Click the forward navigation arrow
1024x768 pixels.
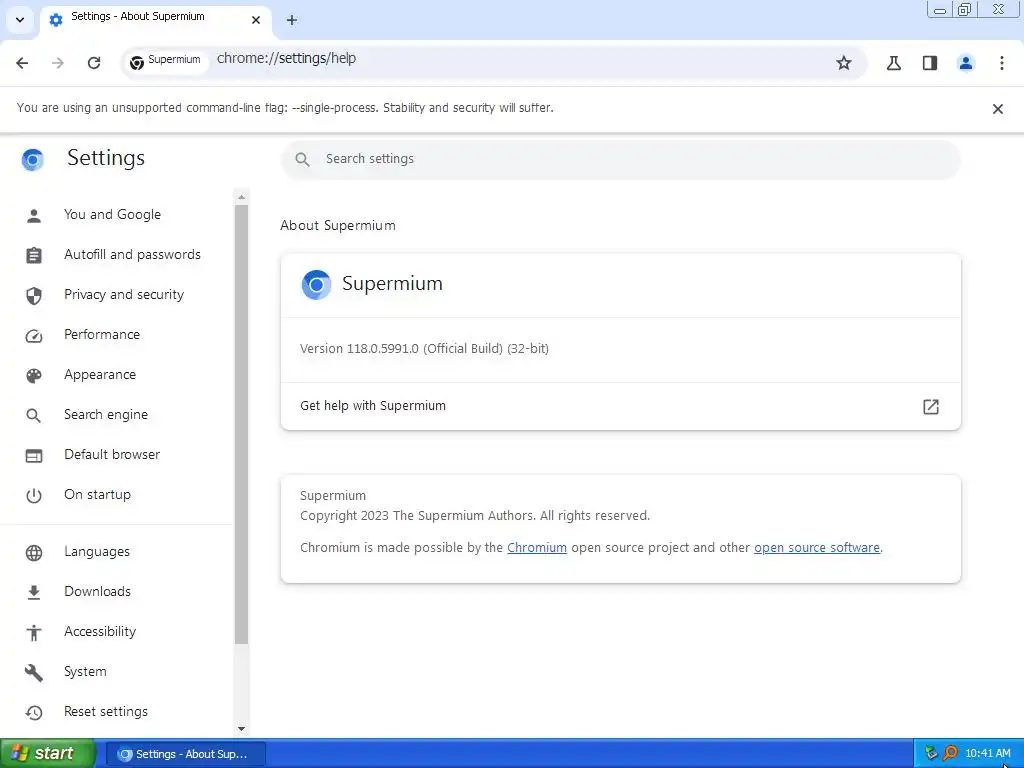(58, 63)
